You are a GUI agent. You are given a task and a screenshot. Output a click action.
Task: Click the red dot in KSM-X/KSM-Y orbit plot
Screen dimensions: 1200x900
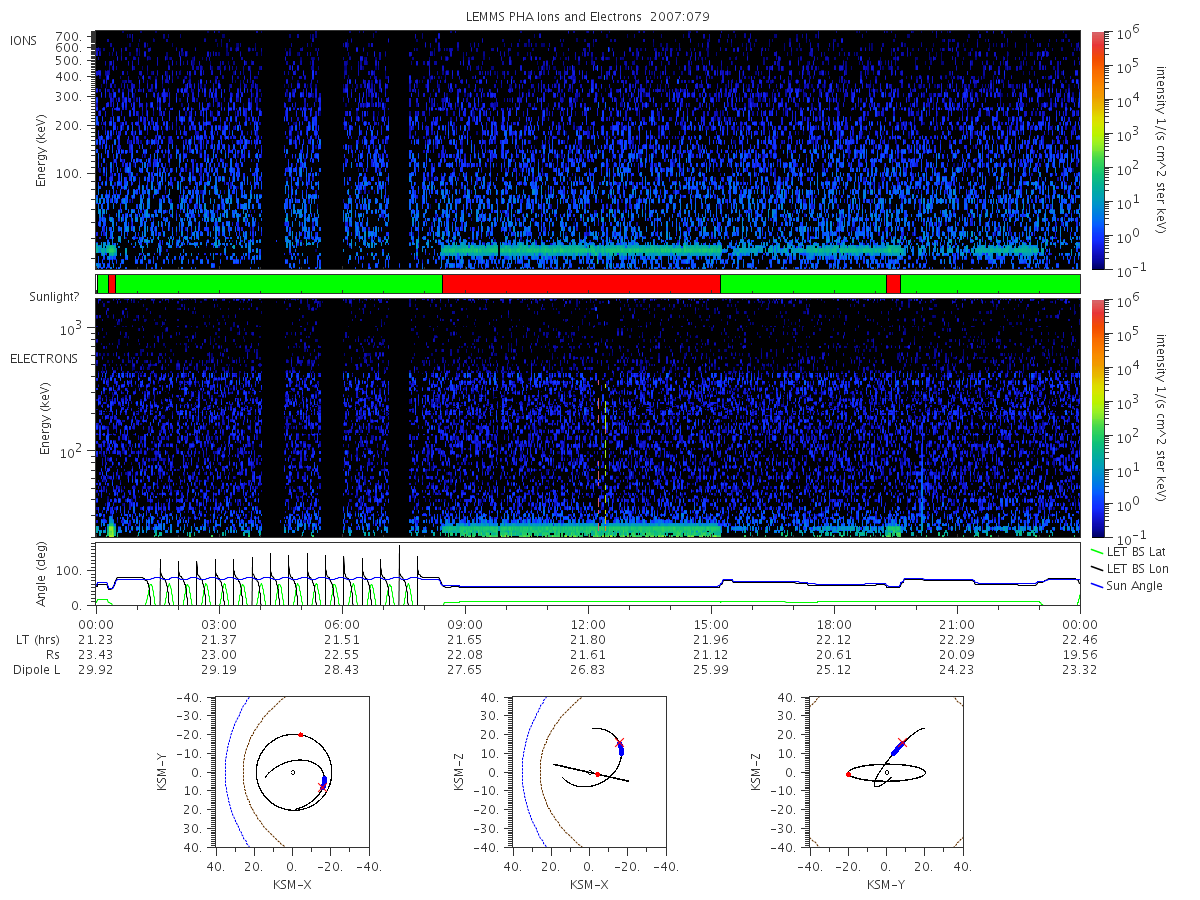tap(300, 735)
